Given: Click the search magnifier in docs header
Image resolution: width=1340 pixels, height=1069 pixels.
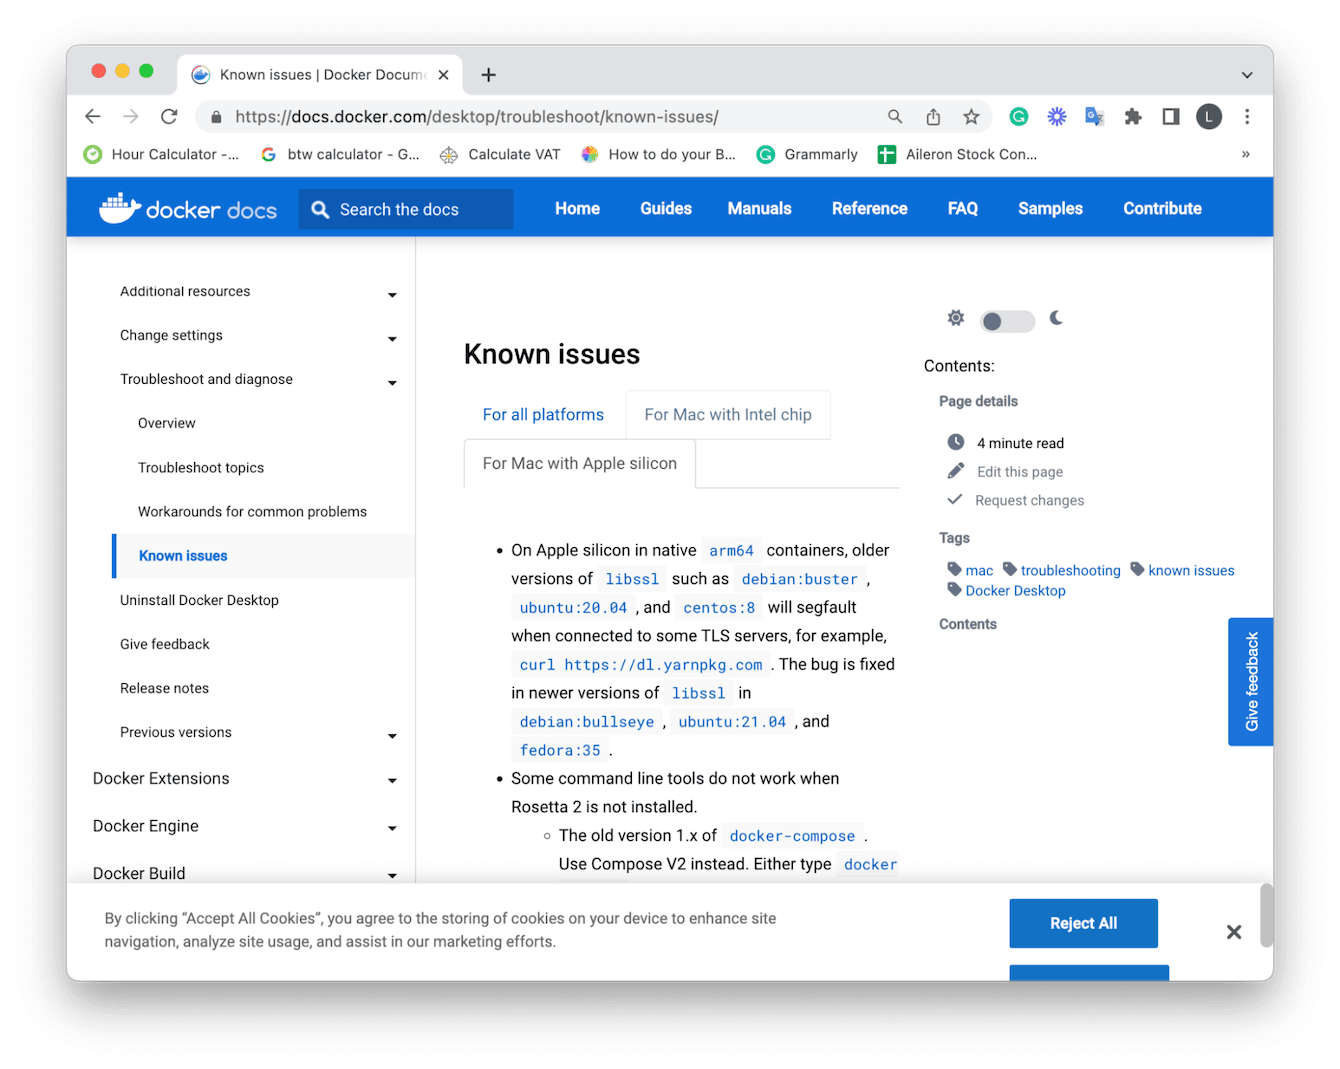Looking at the screenshot, I should point(320,210).
